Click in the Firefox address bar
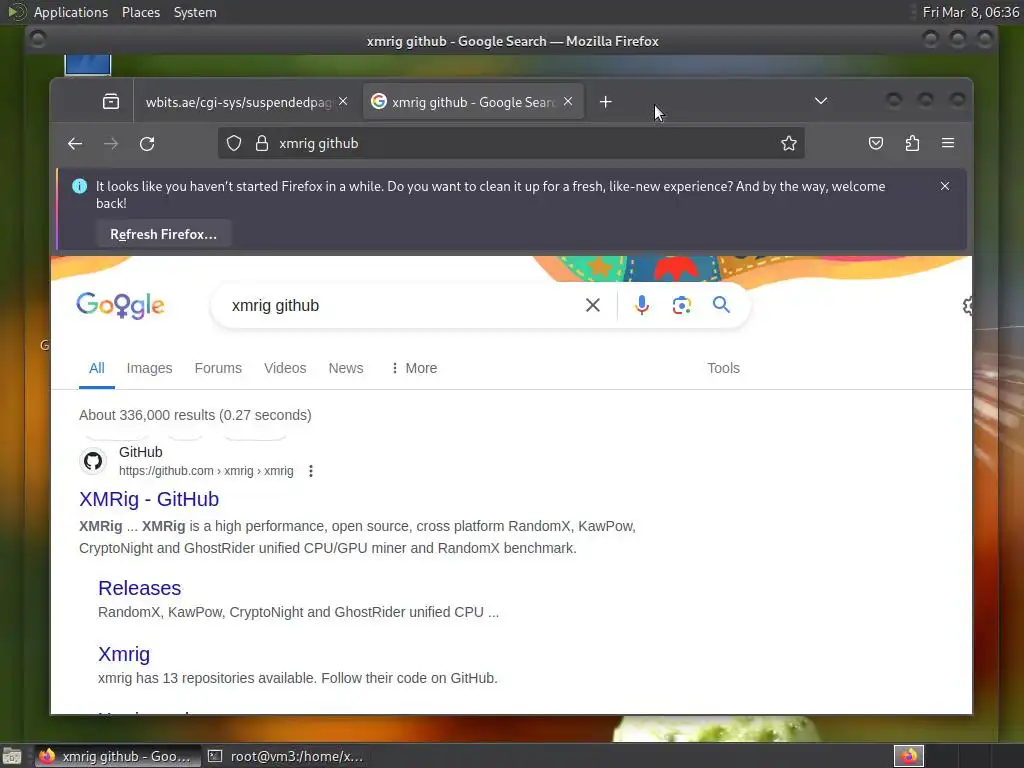The image size is (1024, 768). point(511,144)
